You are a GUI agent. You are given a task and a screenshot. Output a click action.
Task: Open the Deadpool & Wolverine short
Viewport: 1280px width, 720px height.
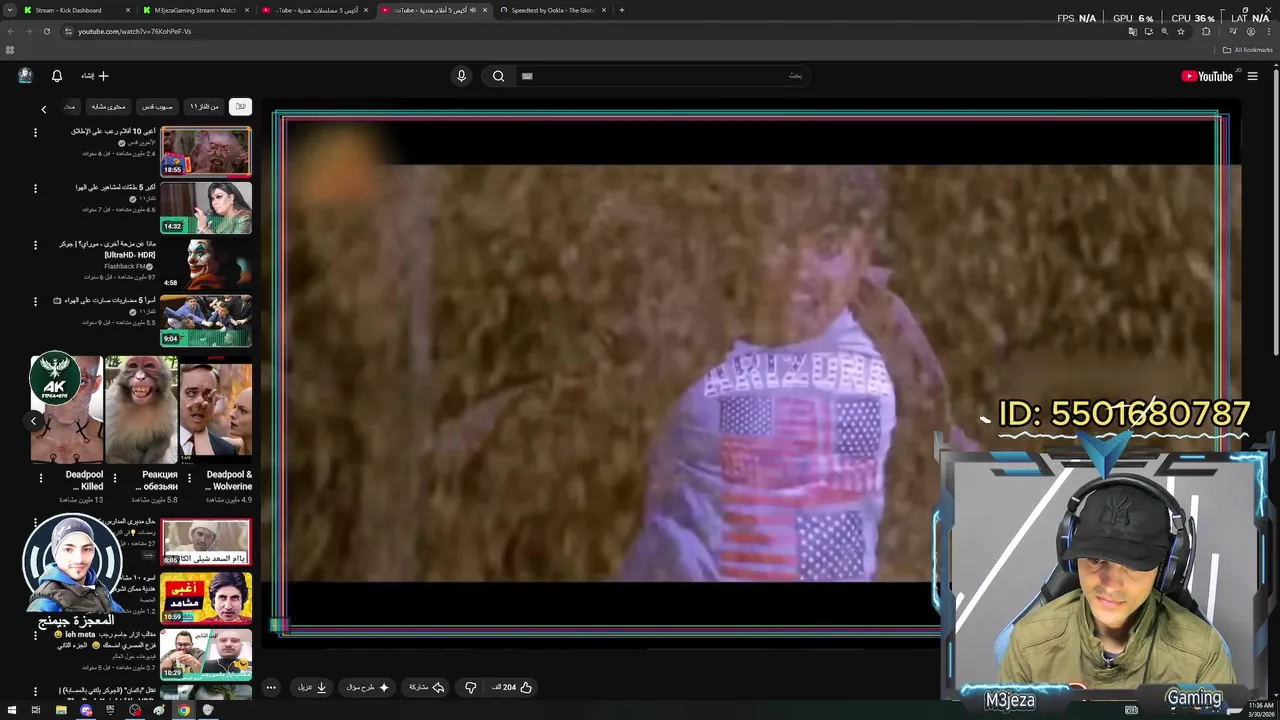coord(216,410)
